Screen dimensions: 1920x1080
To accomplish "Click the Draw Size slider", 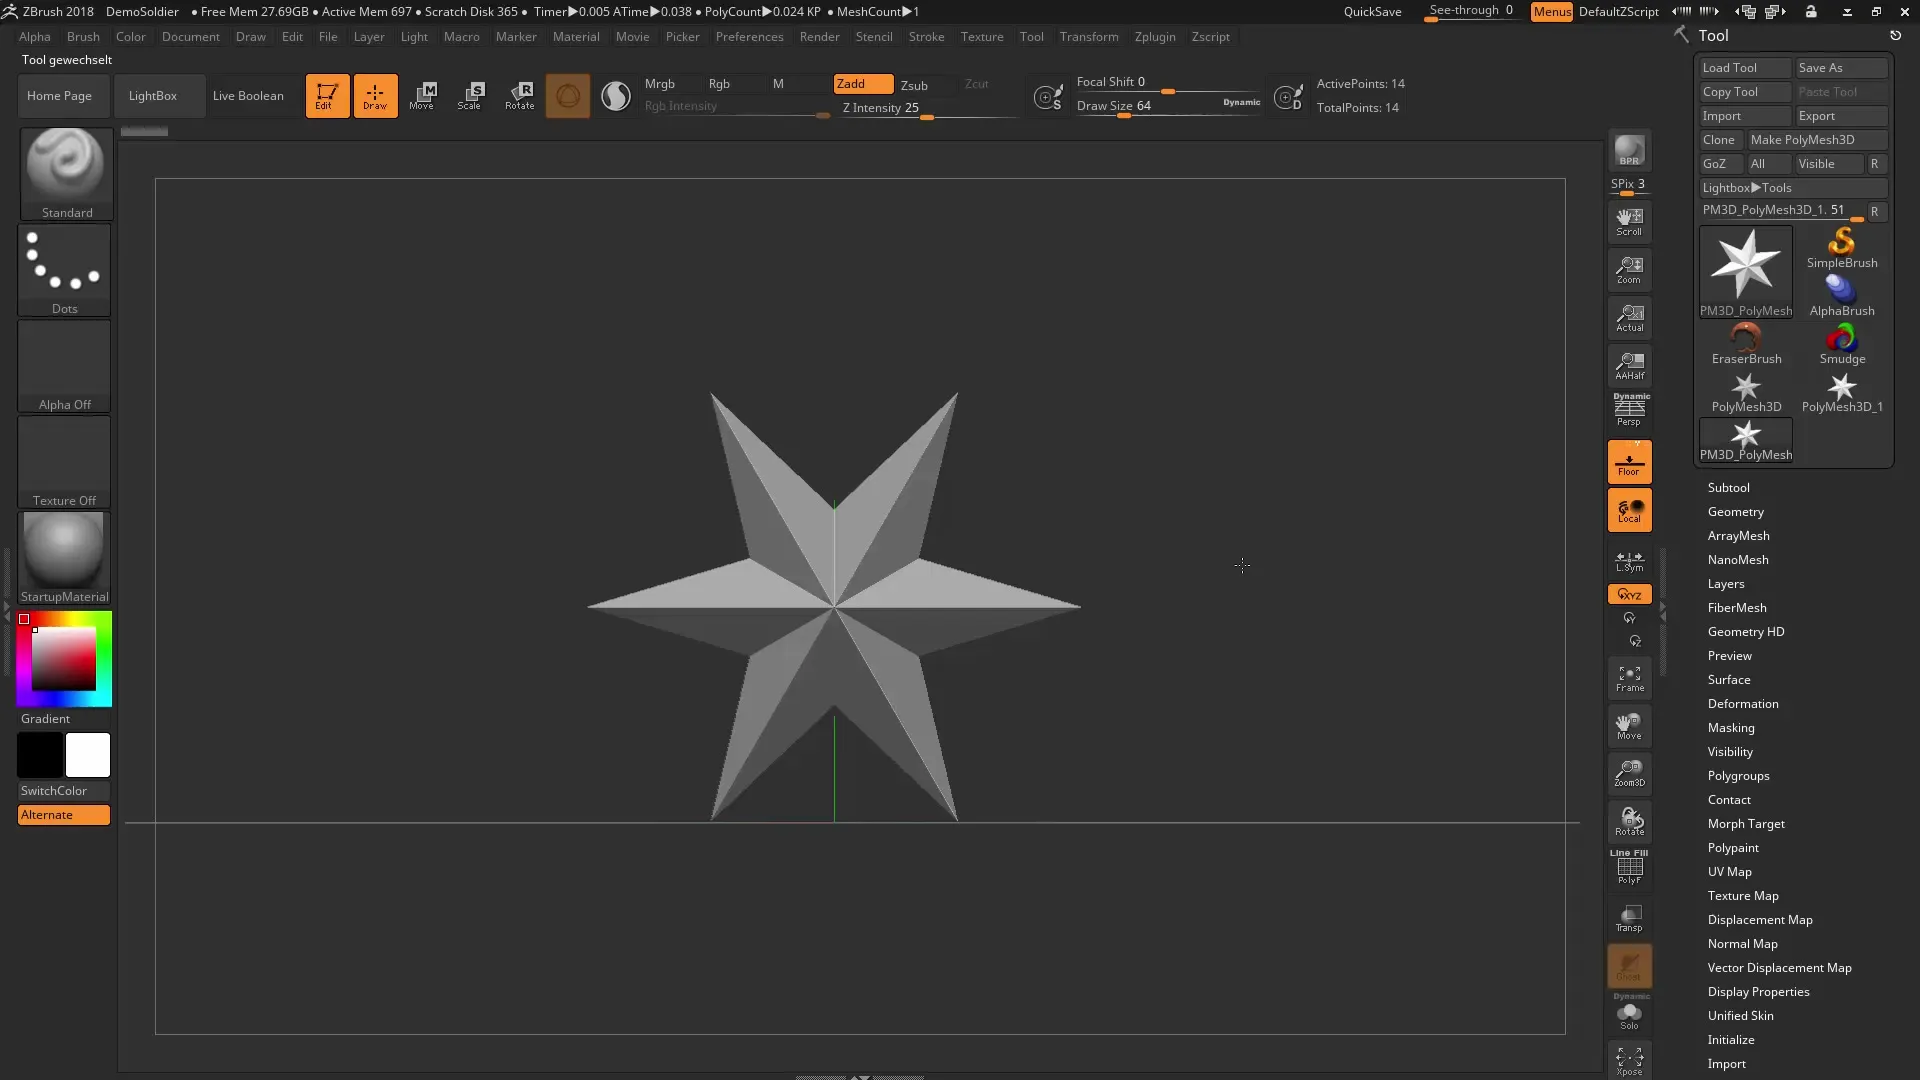I will point(1168,106).
